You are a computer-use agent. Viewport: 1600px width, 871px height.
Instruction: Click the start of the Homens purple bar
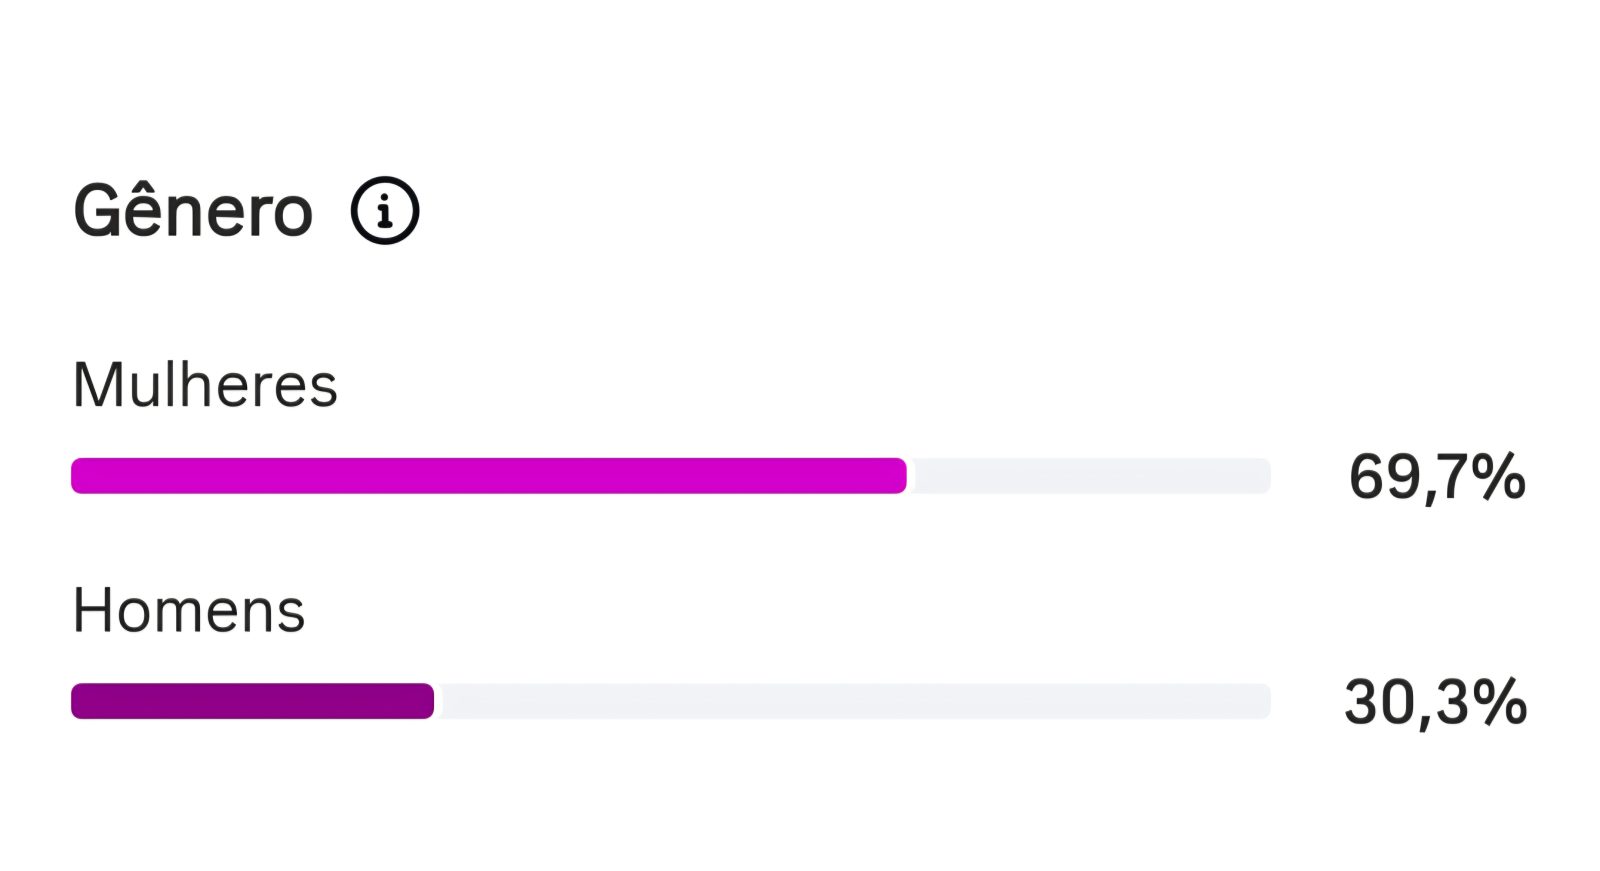81,701
